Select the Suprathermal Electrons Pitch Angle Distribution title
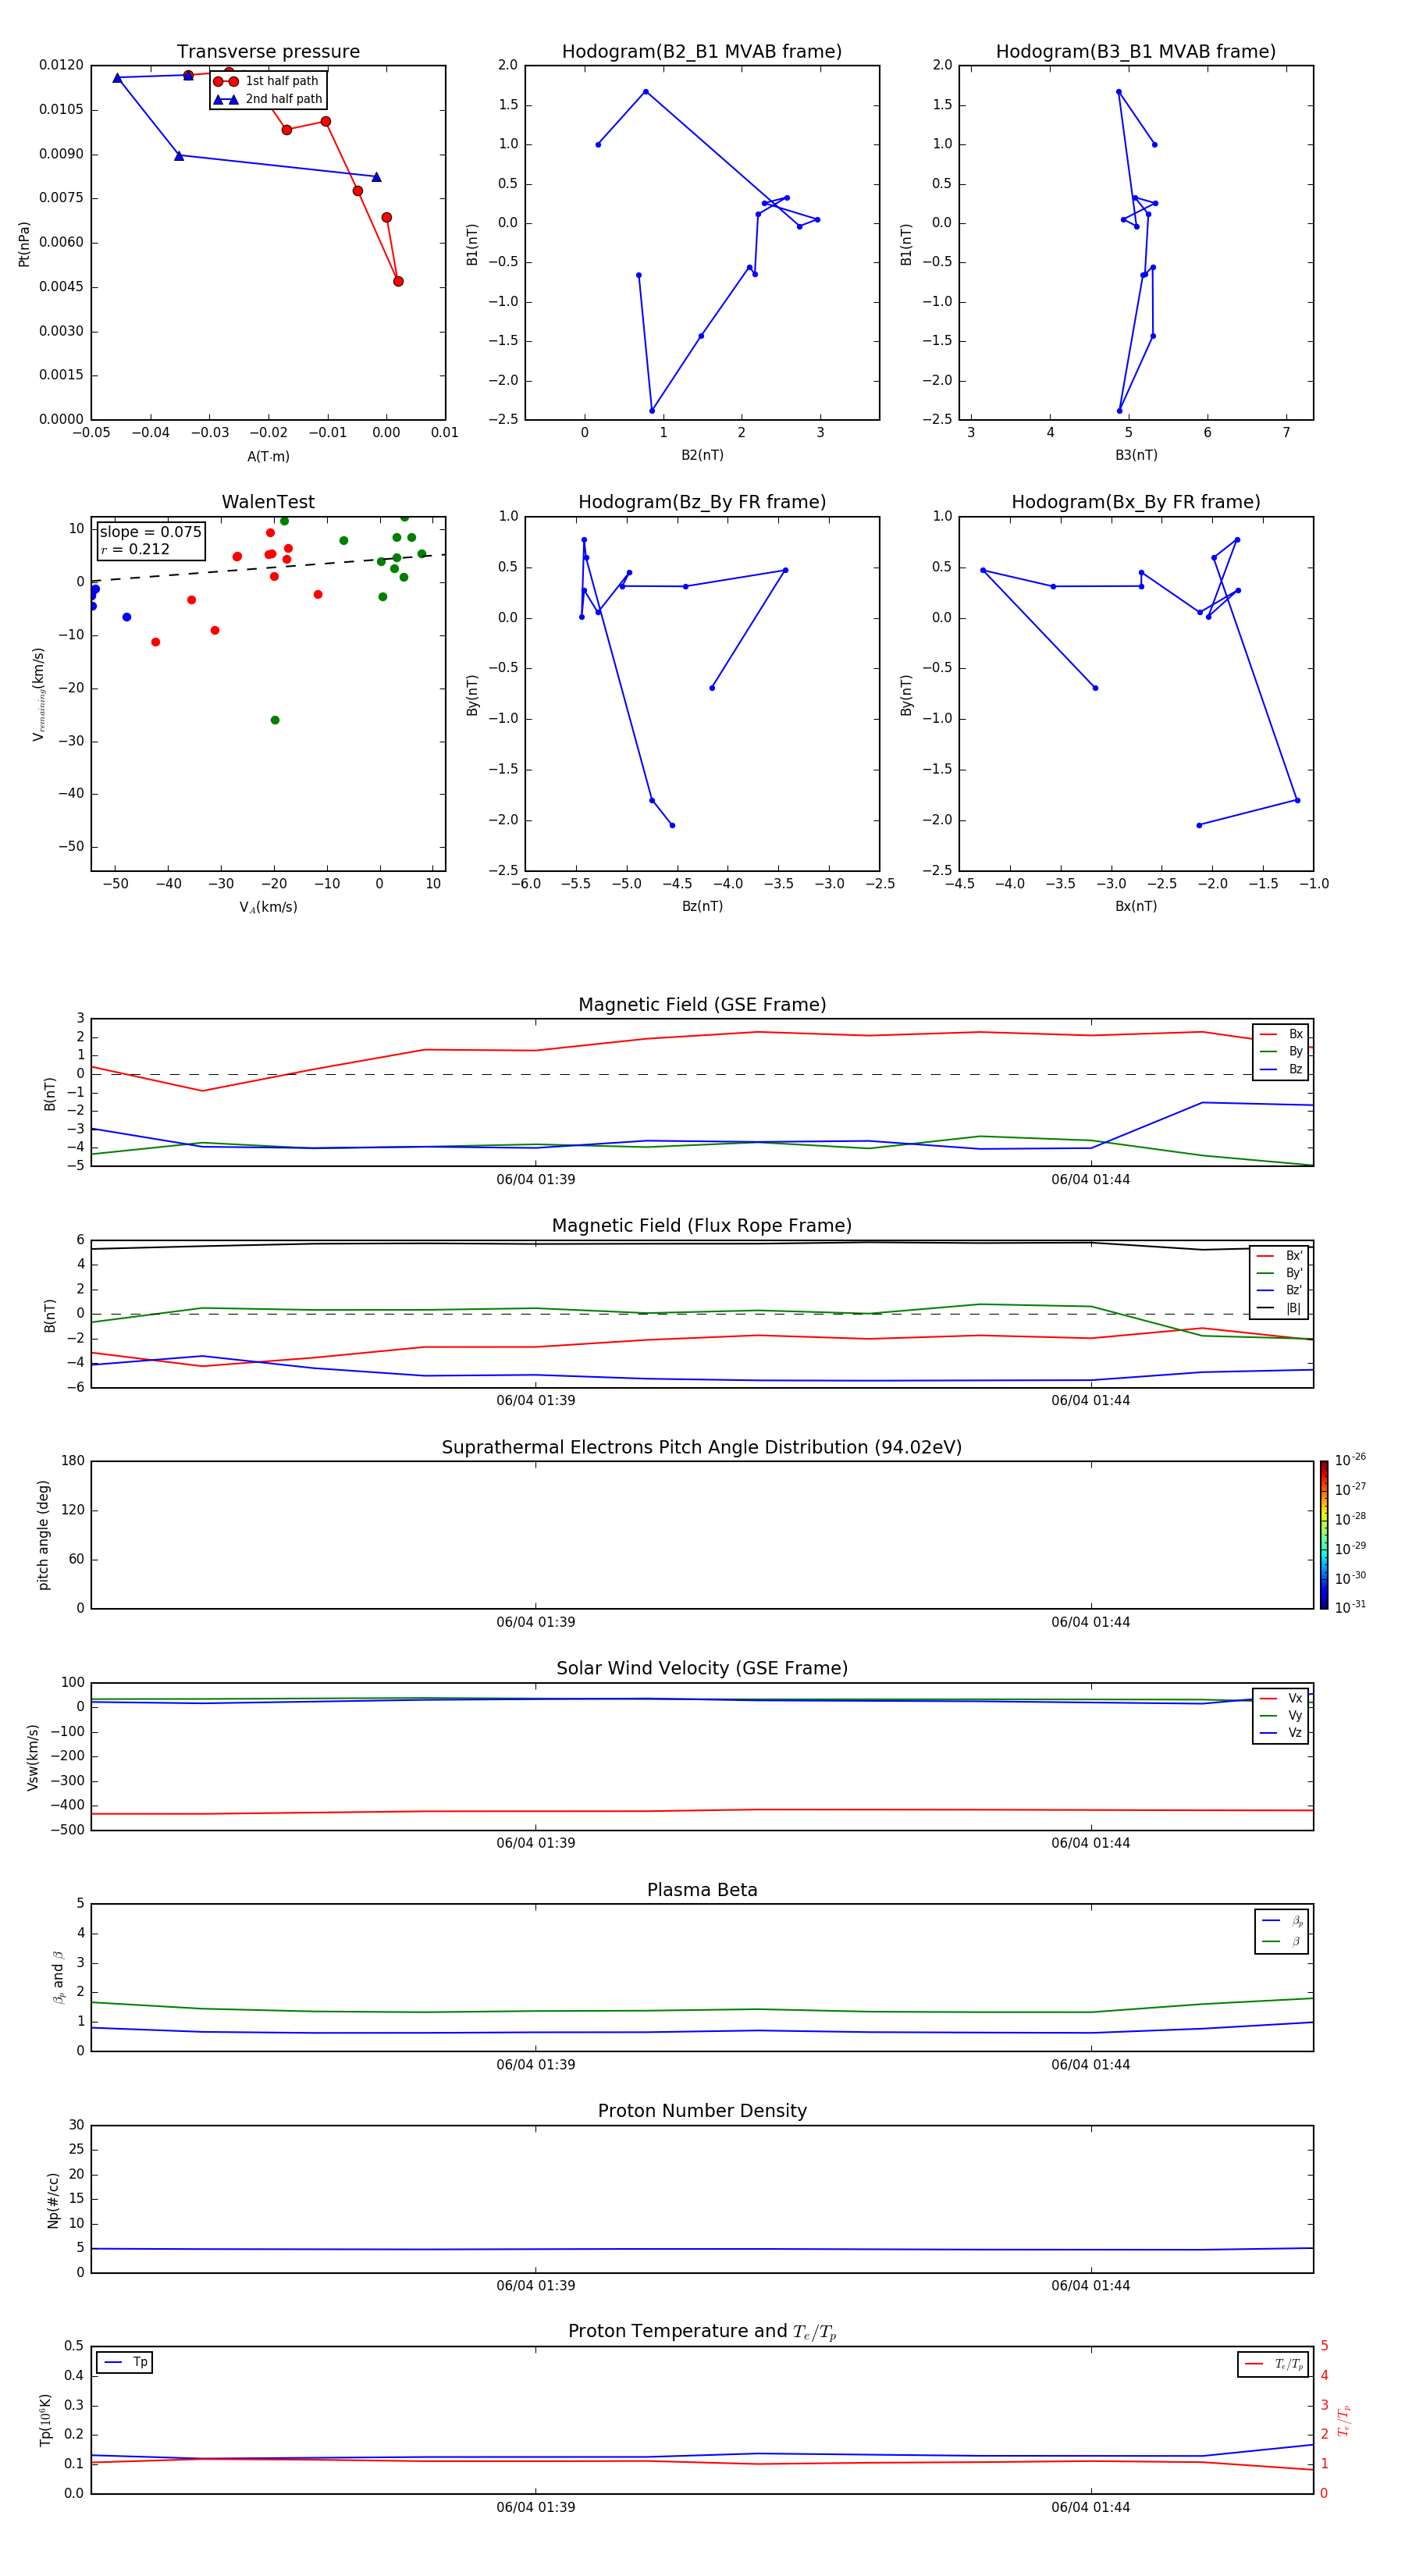This screenshot has width=1405, height=2576. click(702, 1448)
